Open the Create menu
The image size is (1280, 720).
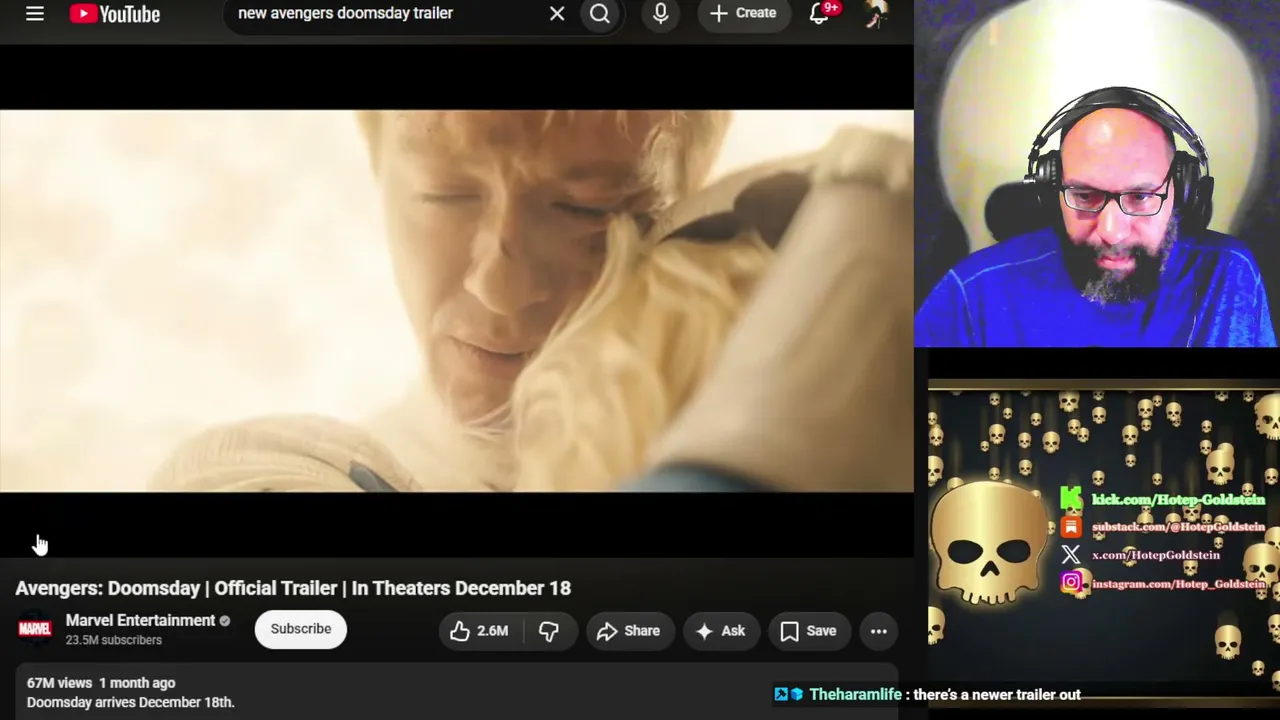743,13
